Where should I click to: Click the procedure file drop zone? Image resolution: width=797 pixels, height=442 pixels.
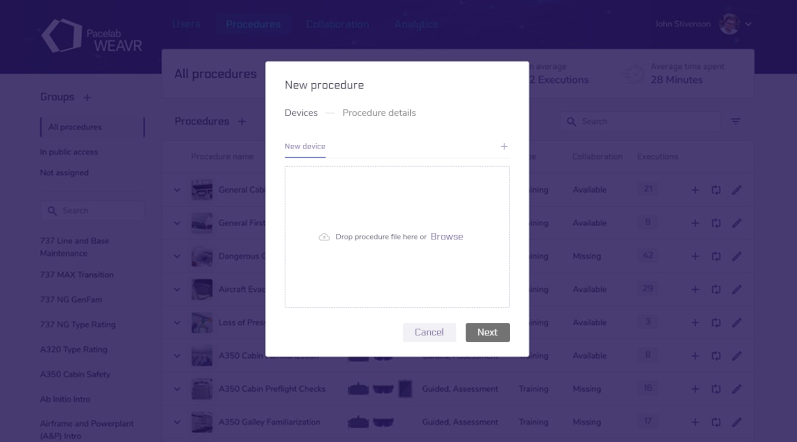397,237
